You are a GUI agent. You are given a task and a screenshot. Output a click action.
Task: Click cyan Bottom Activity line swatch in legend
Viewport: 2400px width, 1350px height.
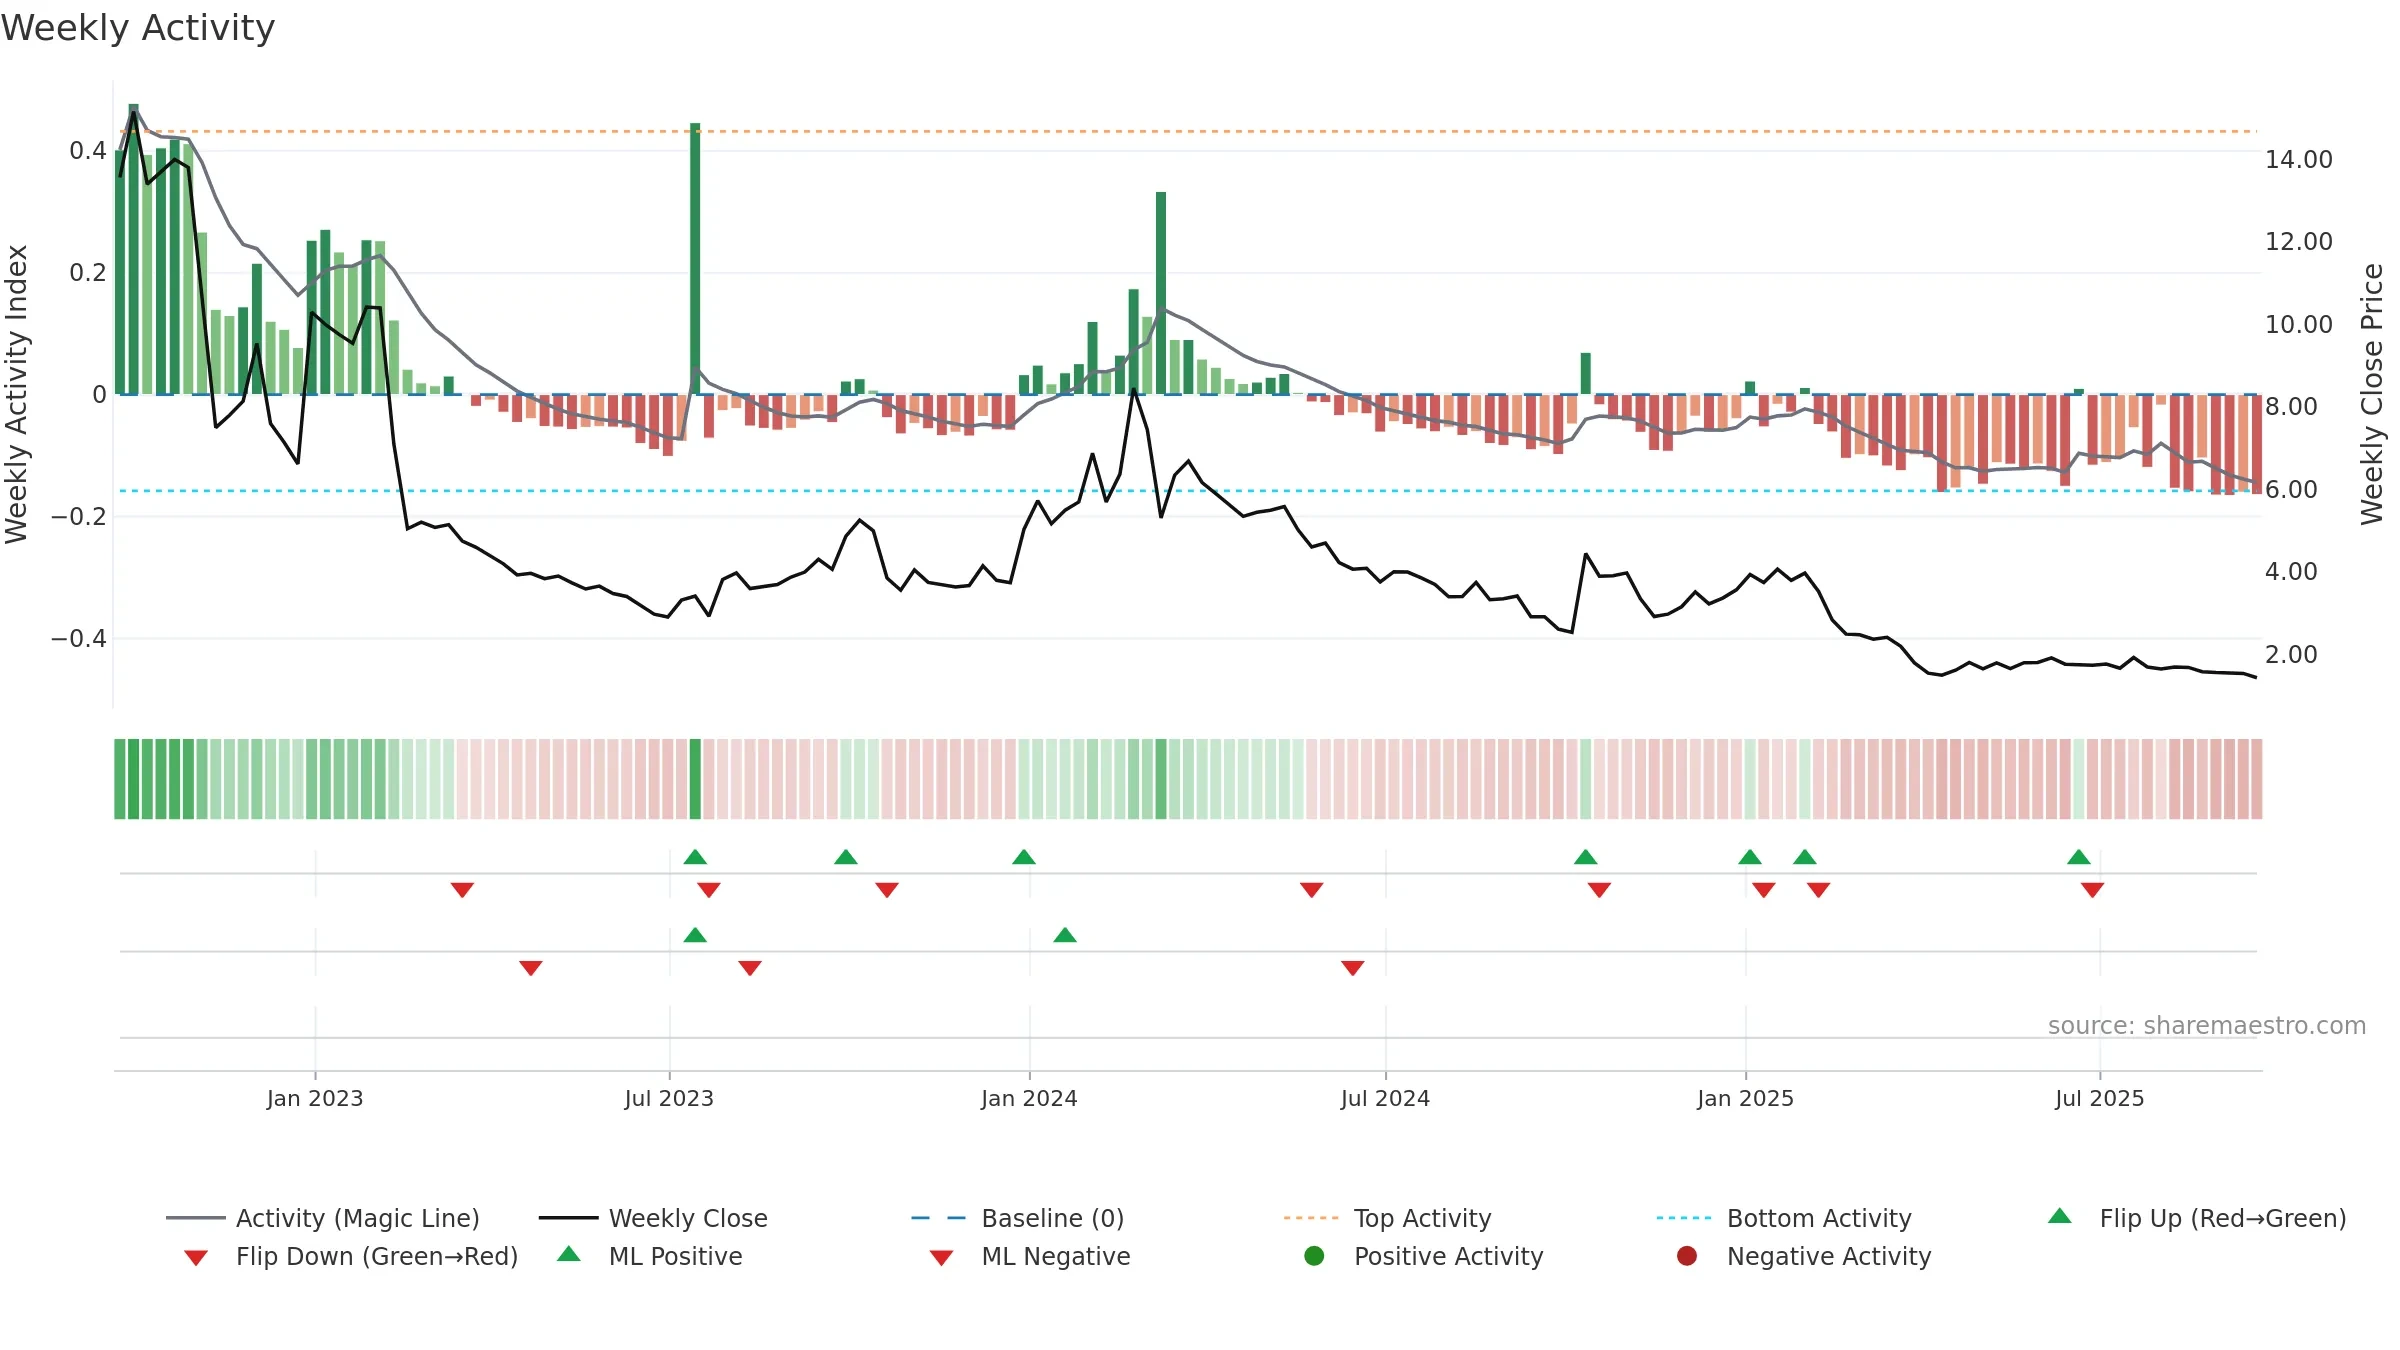[1684, 1218]
